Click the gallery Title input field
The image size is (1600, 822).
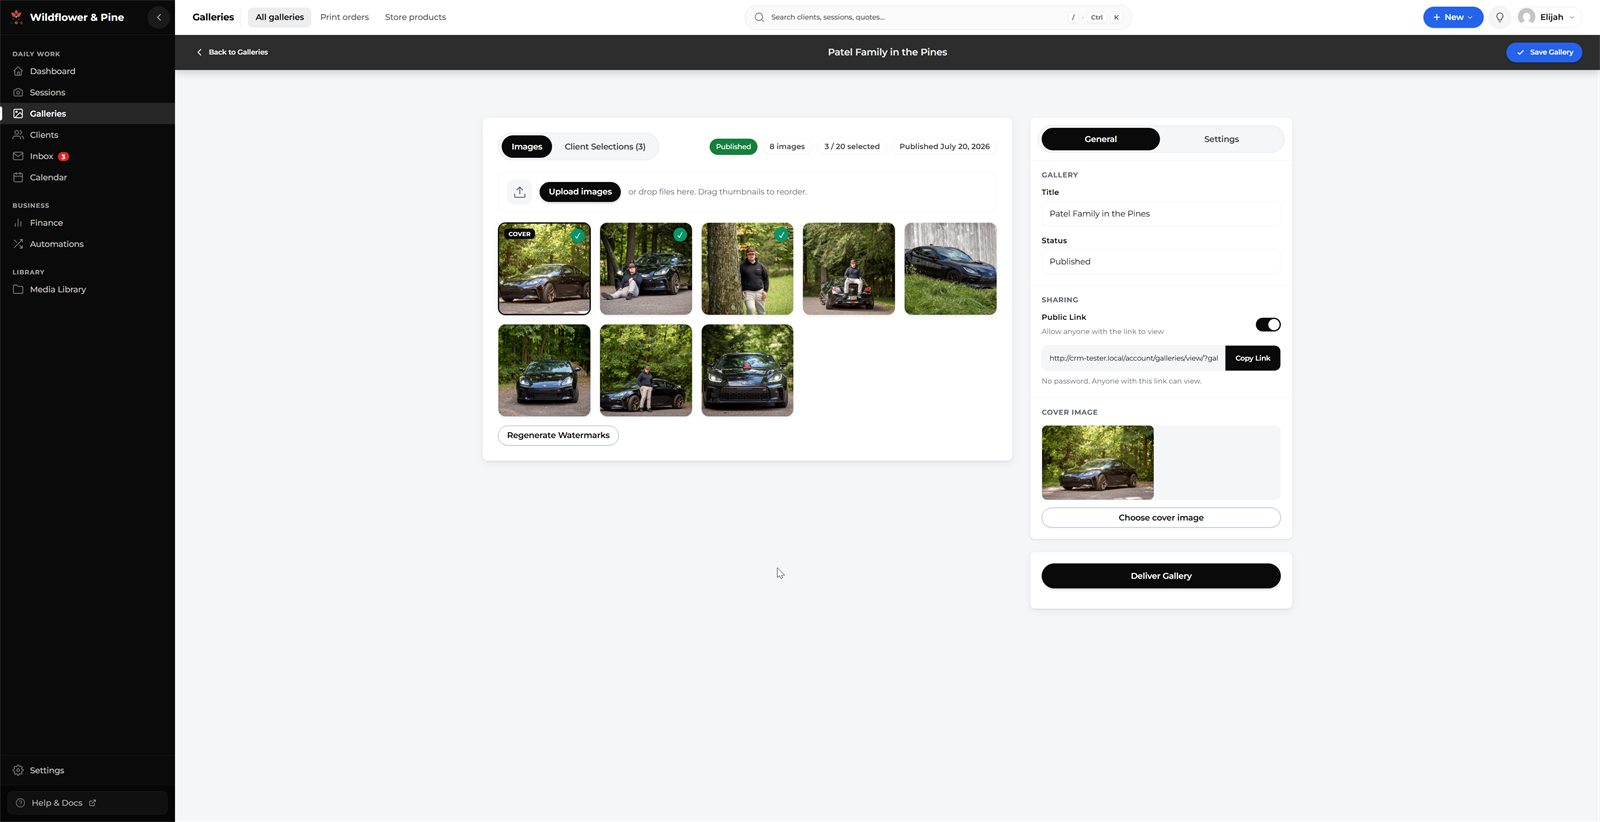1161,214
